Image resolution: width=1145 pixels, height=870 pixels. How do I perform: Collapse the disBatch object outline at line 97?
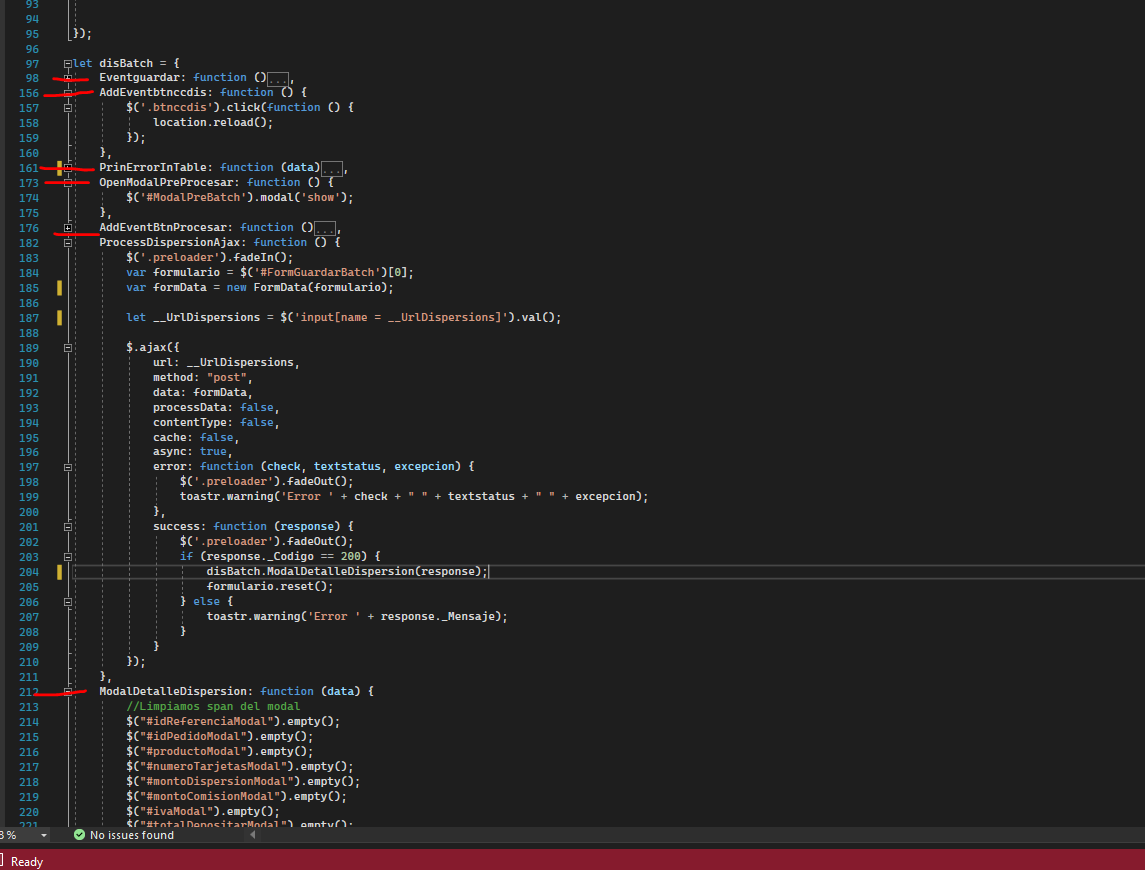68,63
